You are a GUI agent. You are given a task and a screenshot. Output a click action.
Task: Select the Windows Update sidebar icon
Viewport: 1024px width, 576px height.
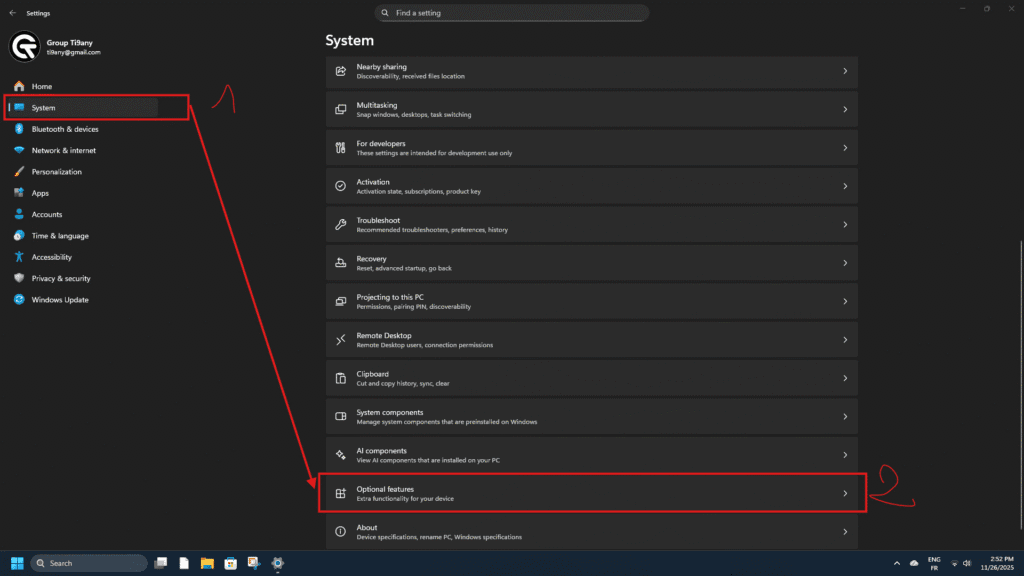point(19,300)
